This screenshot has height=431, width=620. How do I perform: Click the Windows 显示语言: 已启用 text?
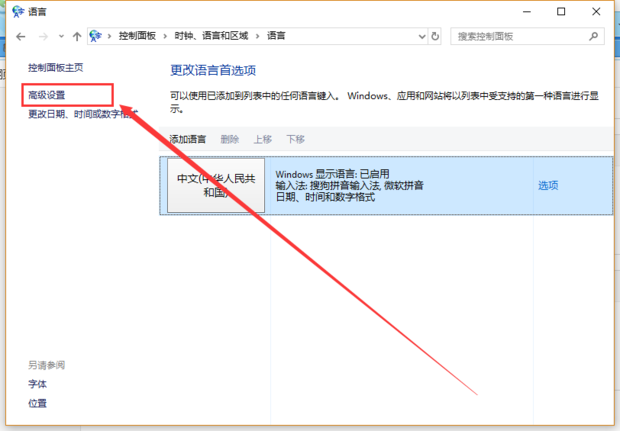(332, 174)
